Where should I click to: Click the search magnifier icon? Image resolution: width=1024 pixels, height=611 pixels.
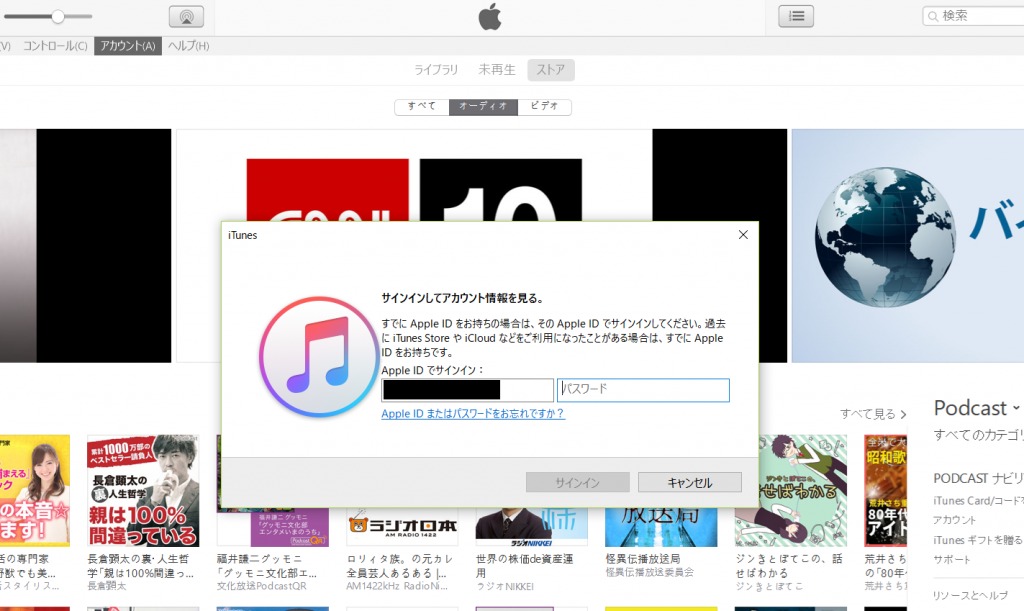pos(933,16)
